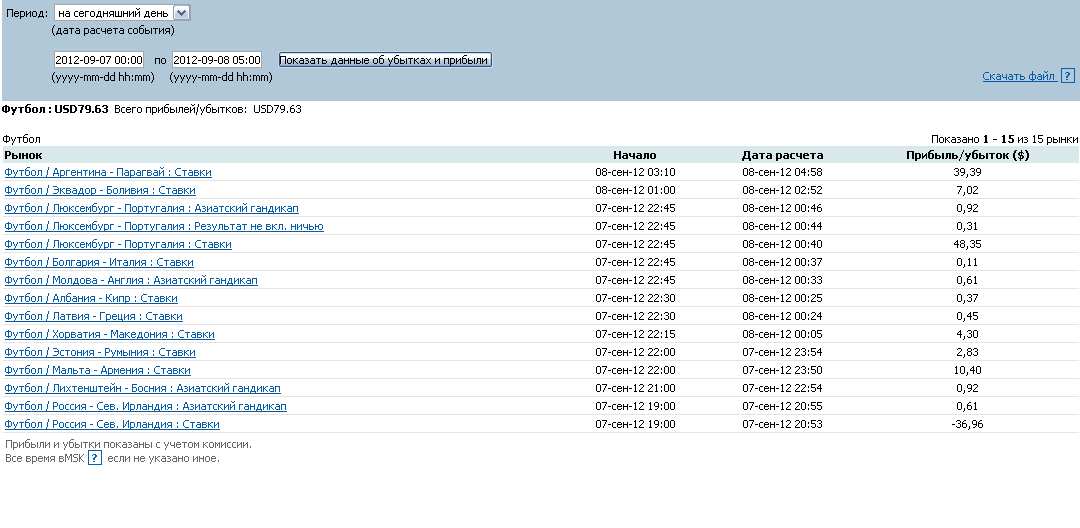Open Люксембург - Португалия : Ставки market

(118, 244)
